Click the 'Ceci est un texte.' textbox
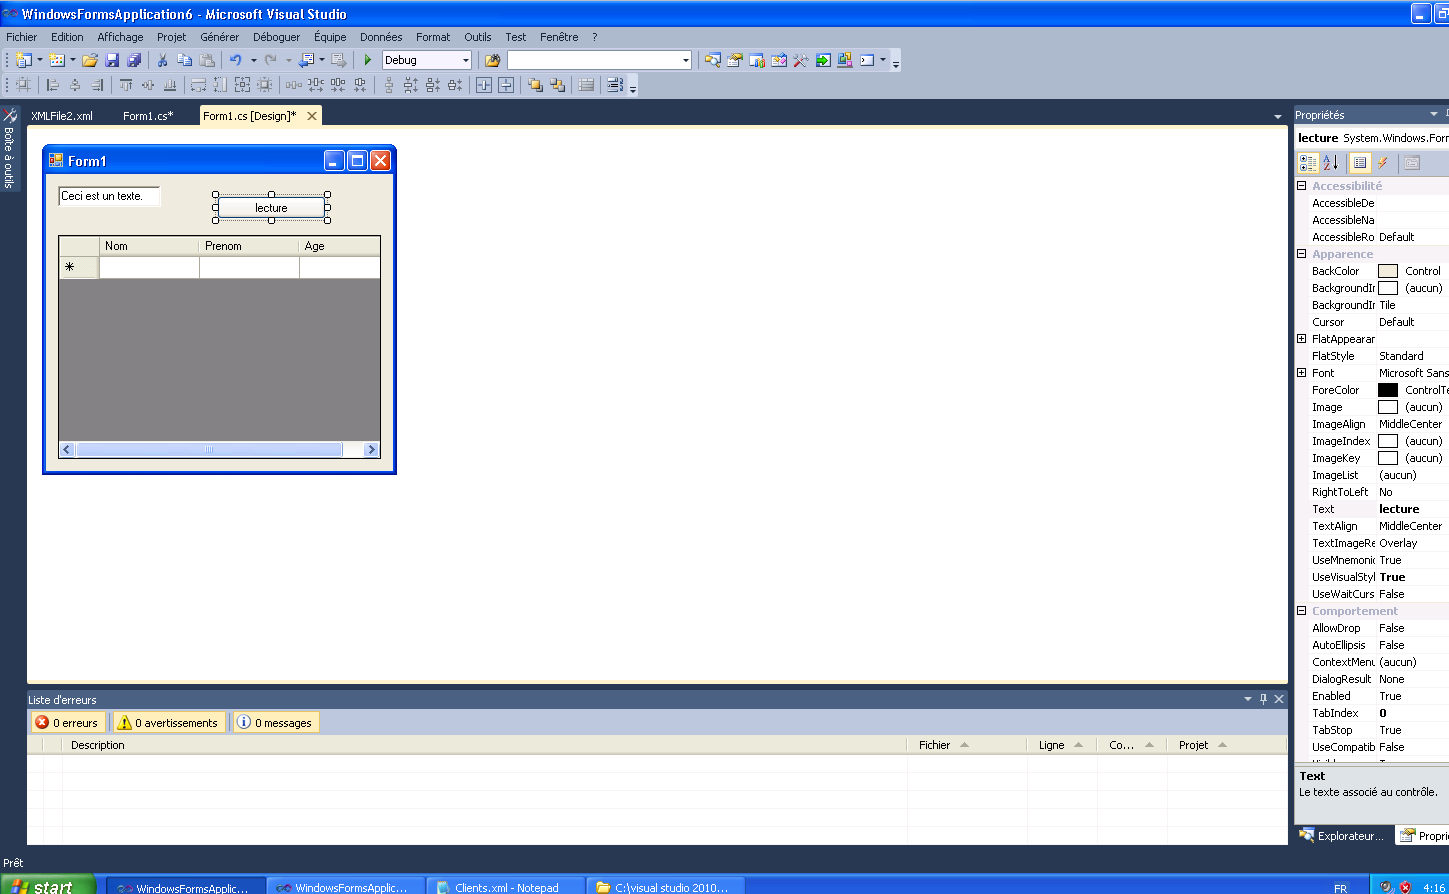This screenshot has height=894, width=1449. (109, 196)
